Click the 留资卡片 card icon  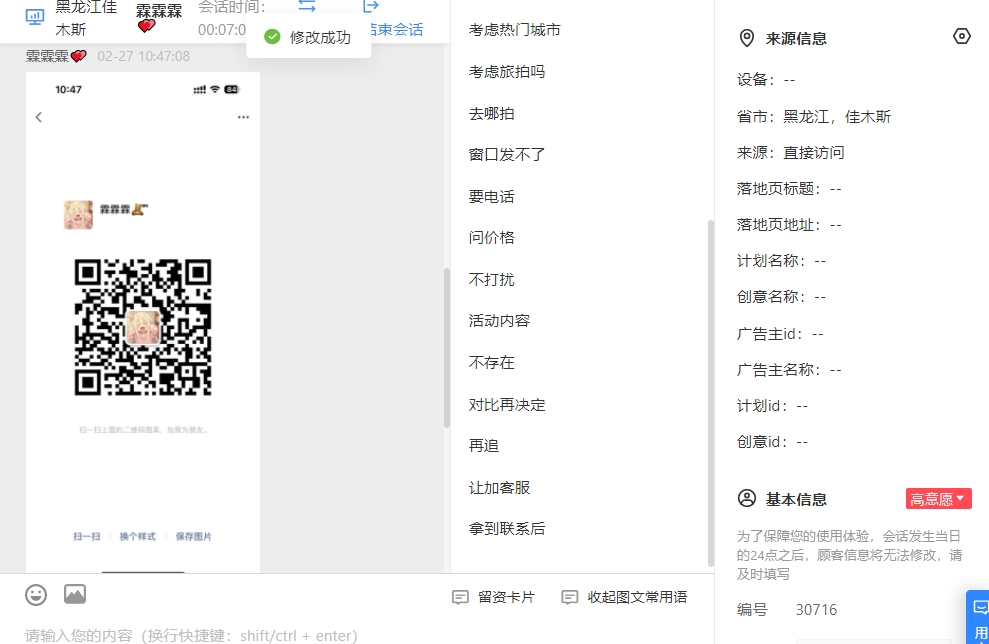click(460, 597)
